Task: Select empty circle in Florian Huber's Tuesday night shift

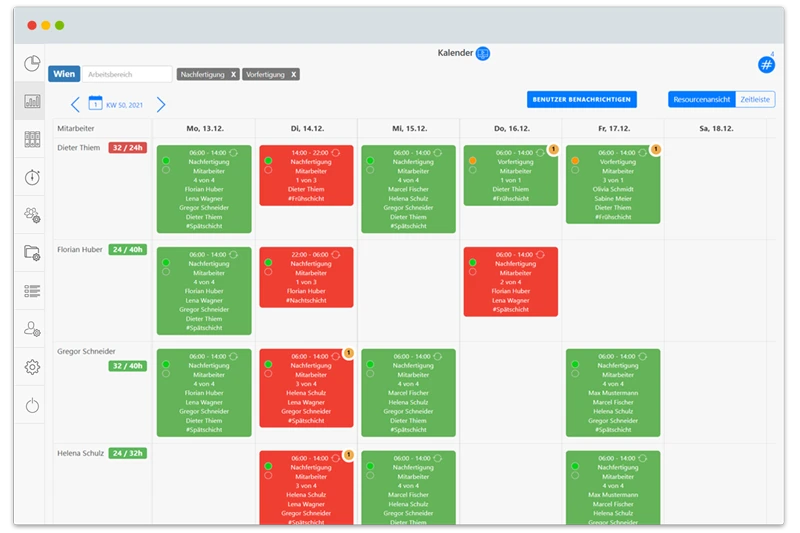Action: [267, 272]
